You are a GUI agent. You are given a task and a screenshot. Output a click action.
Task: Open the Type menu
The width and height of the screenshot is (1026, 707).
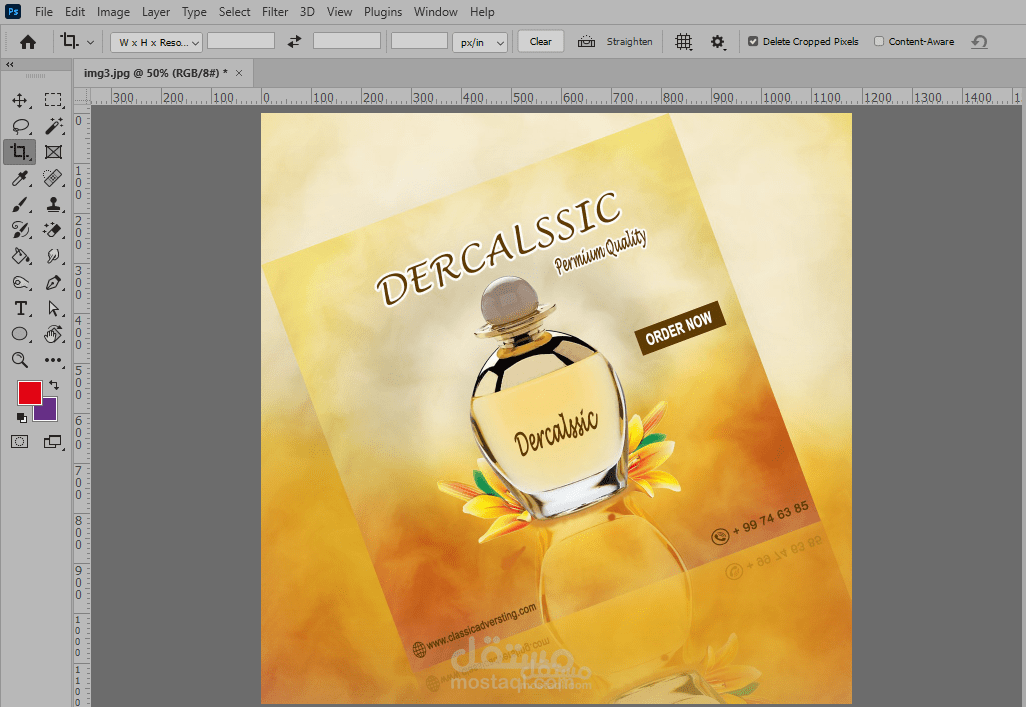pos(194,12)
